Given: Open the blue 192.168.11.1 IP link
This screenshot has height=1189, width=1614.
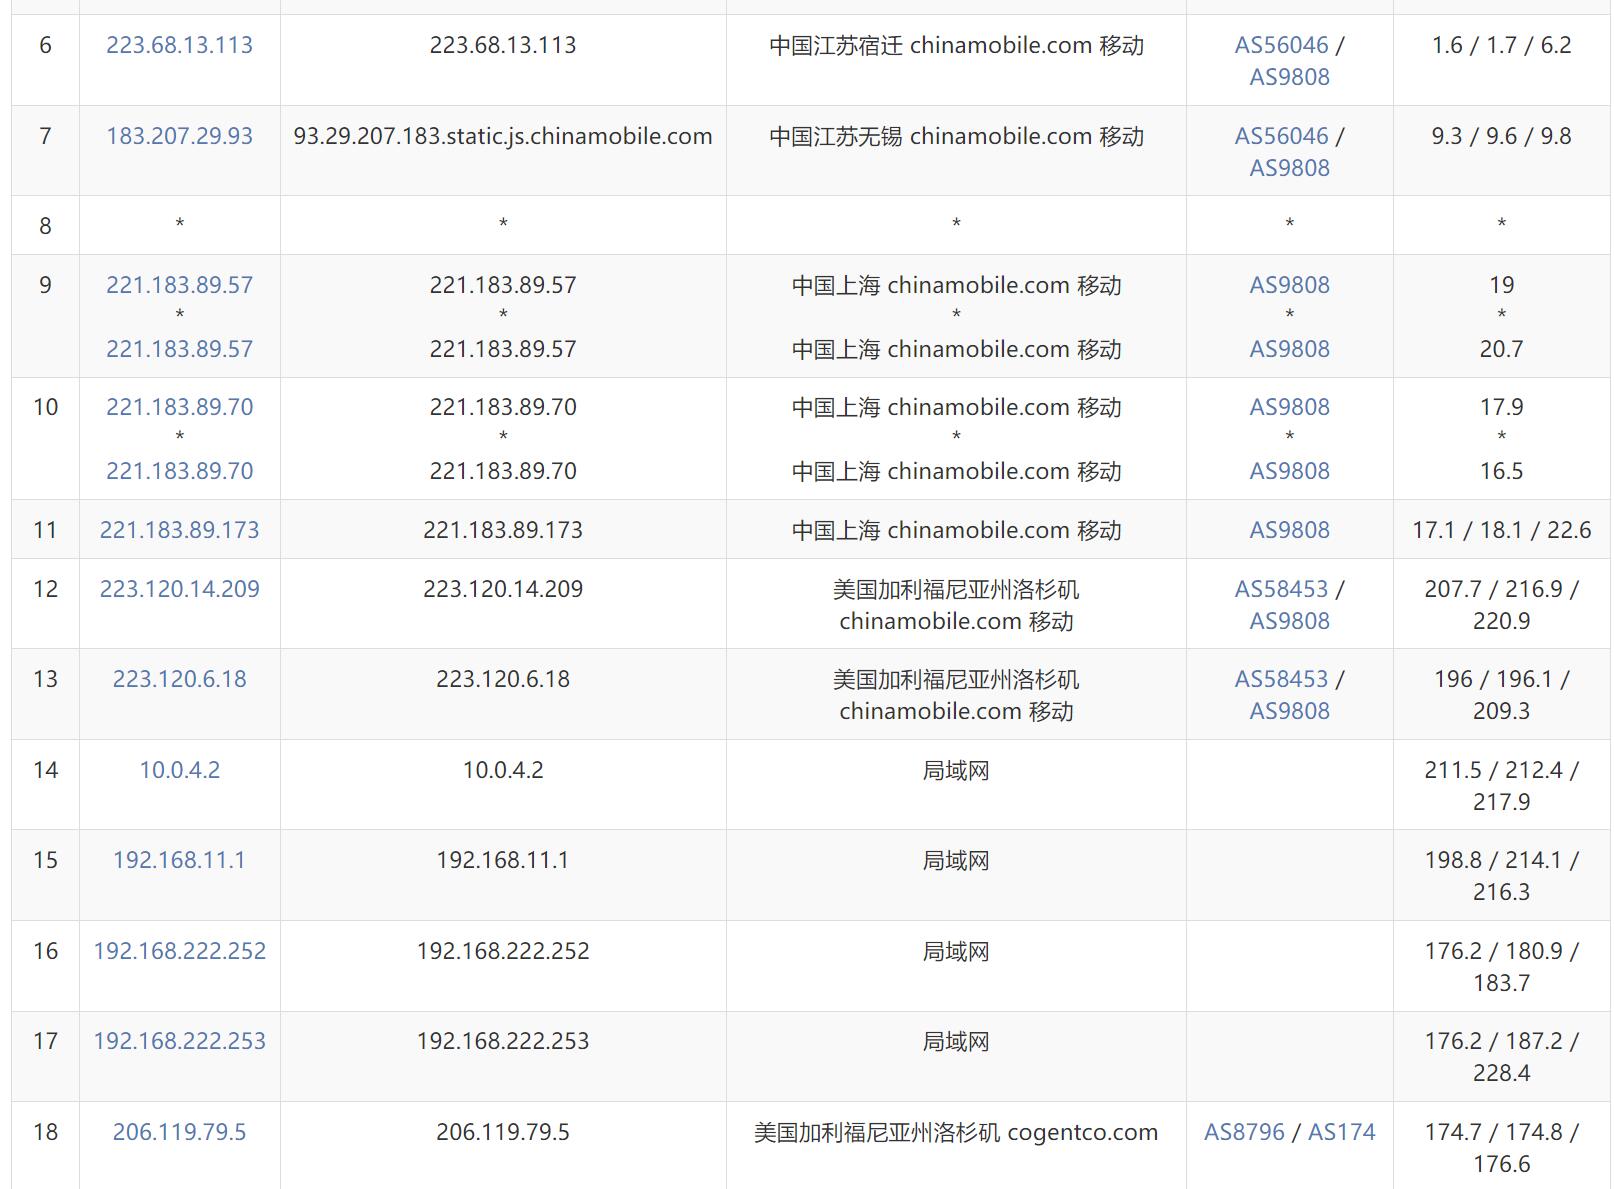Looking at the screenshot, I should 179,860.
